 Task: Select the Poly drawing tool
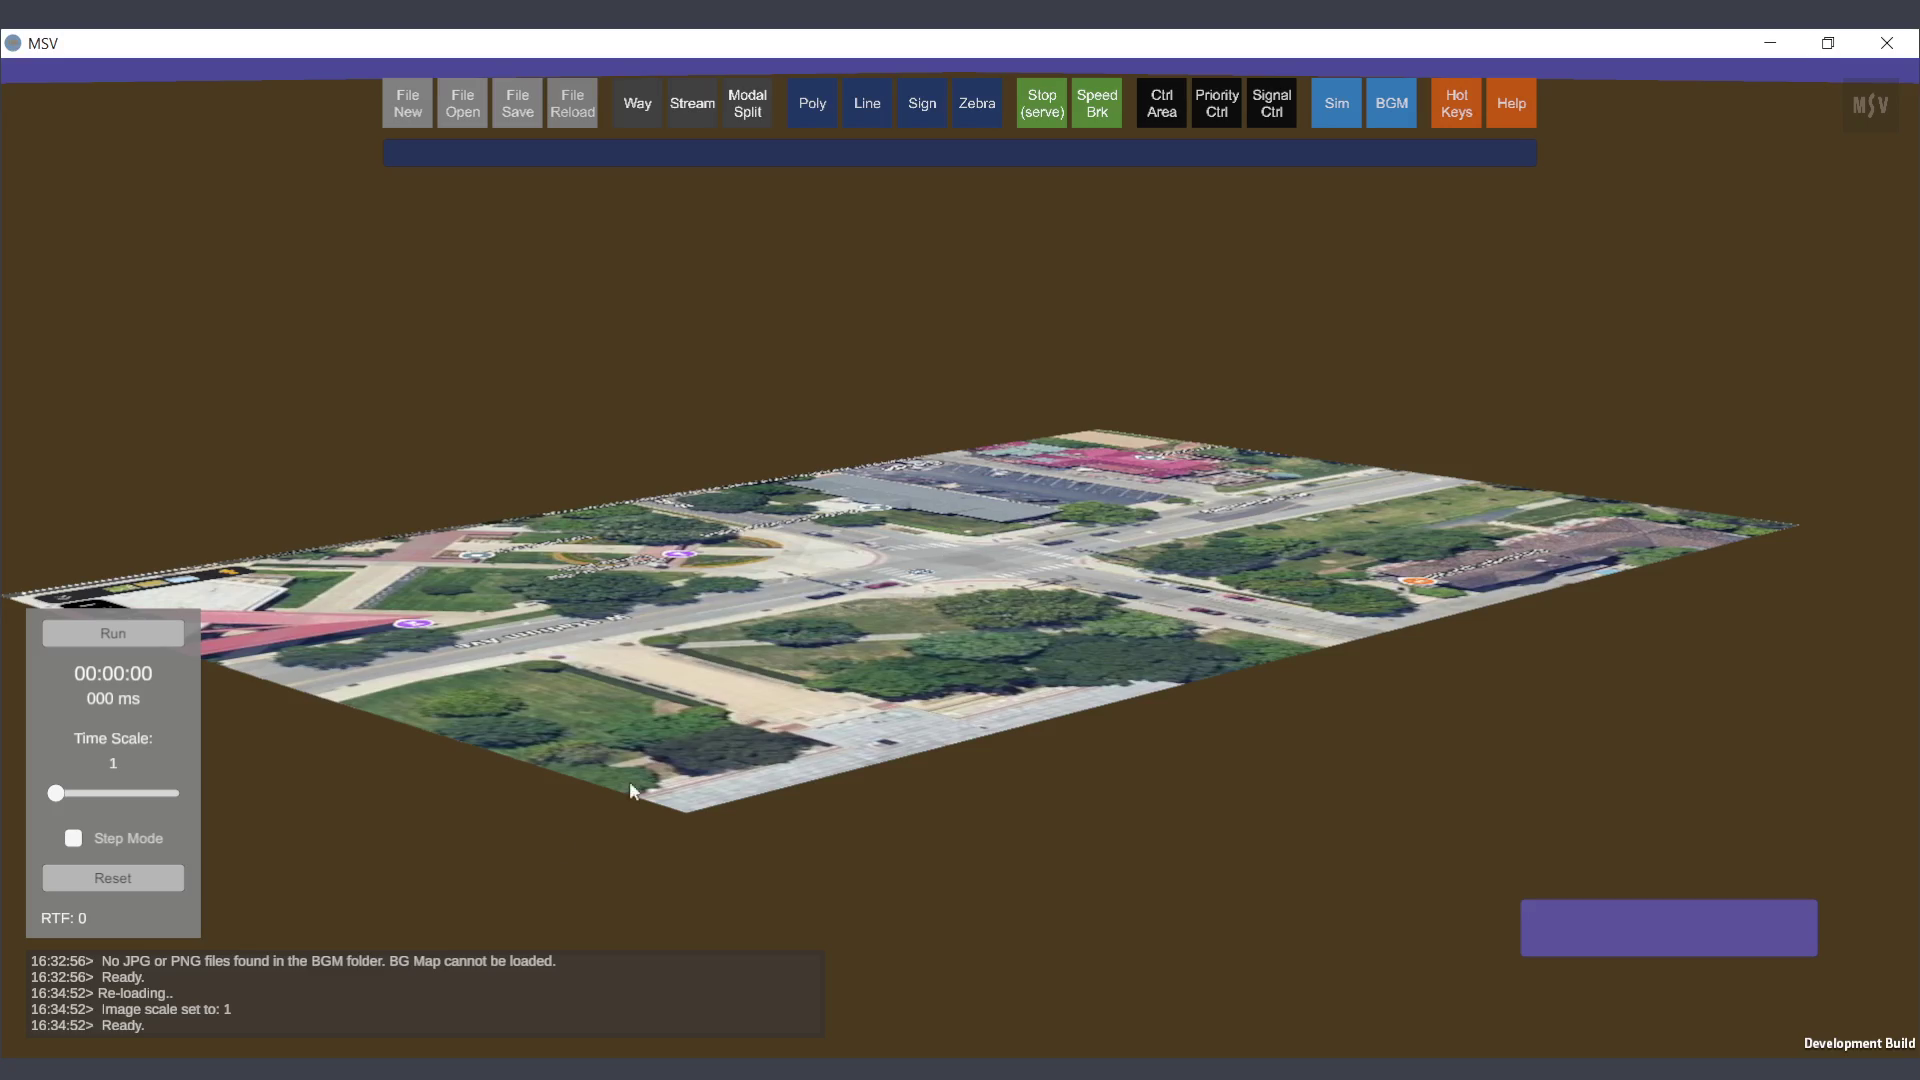(x=812, y=103)
